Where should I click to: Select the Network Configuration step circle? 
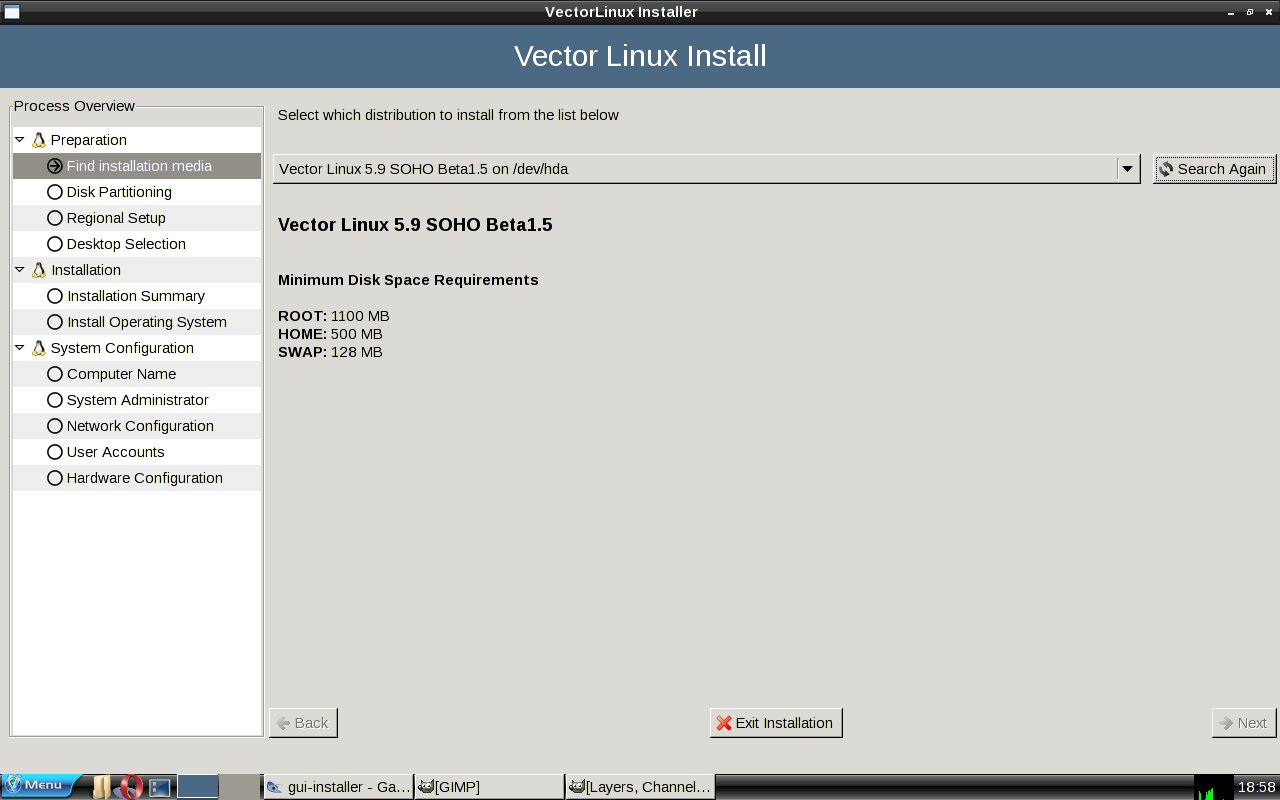[55, 426]
